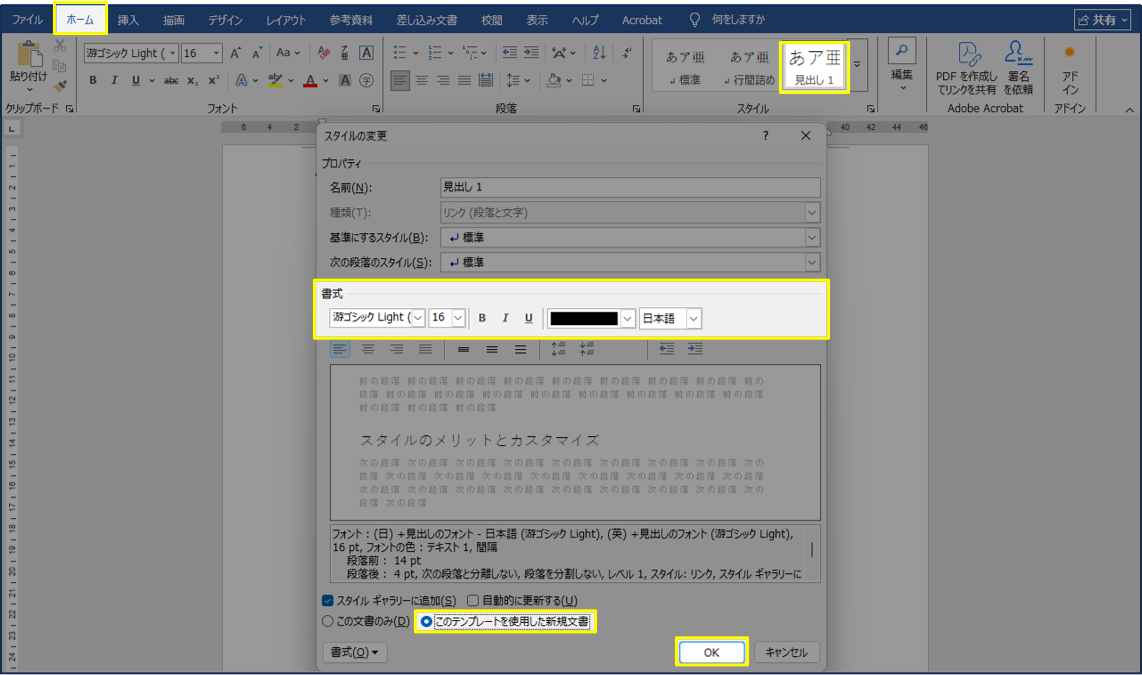This screenshot has height=675, width=1142.
Task: Open the 書式(O) menu button
Action: point(355,652)
